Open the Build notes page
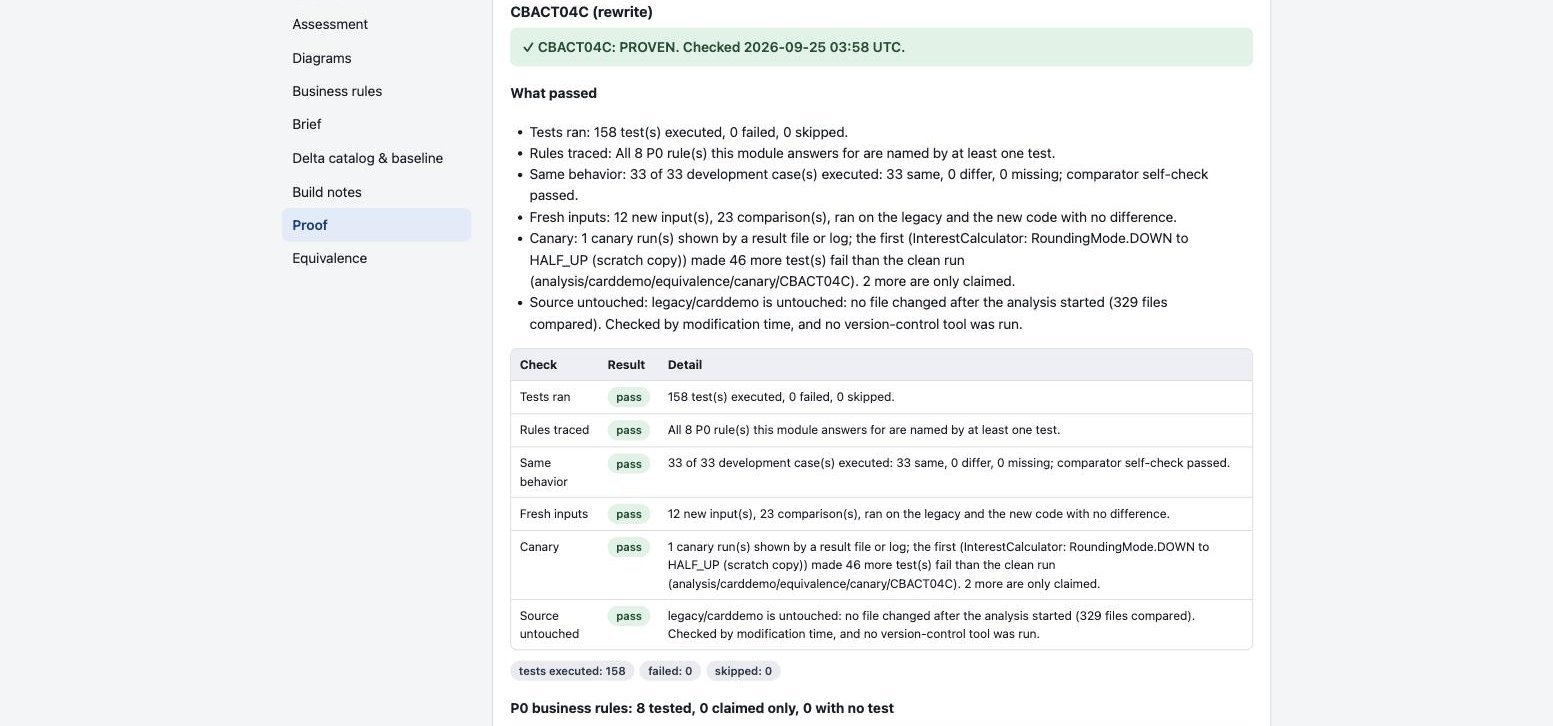Image resolution: width=1553 pixels, height=726 pixels. tap(376, 192)
